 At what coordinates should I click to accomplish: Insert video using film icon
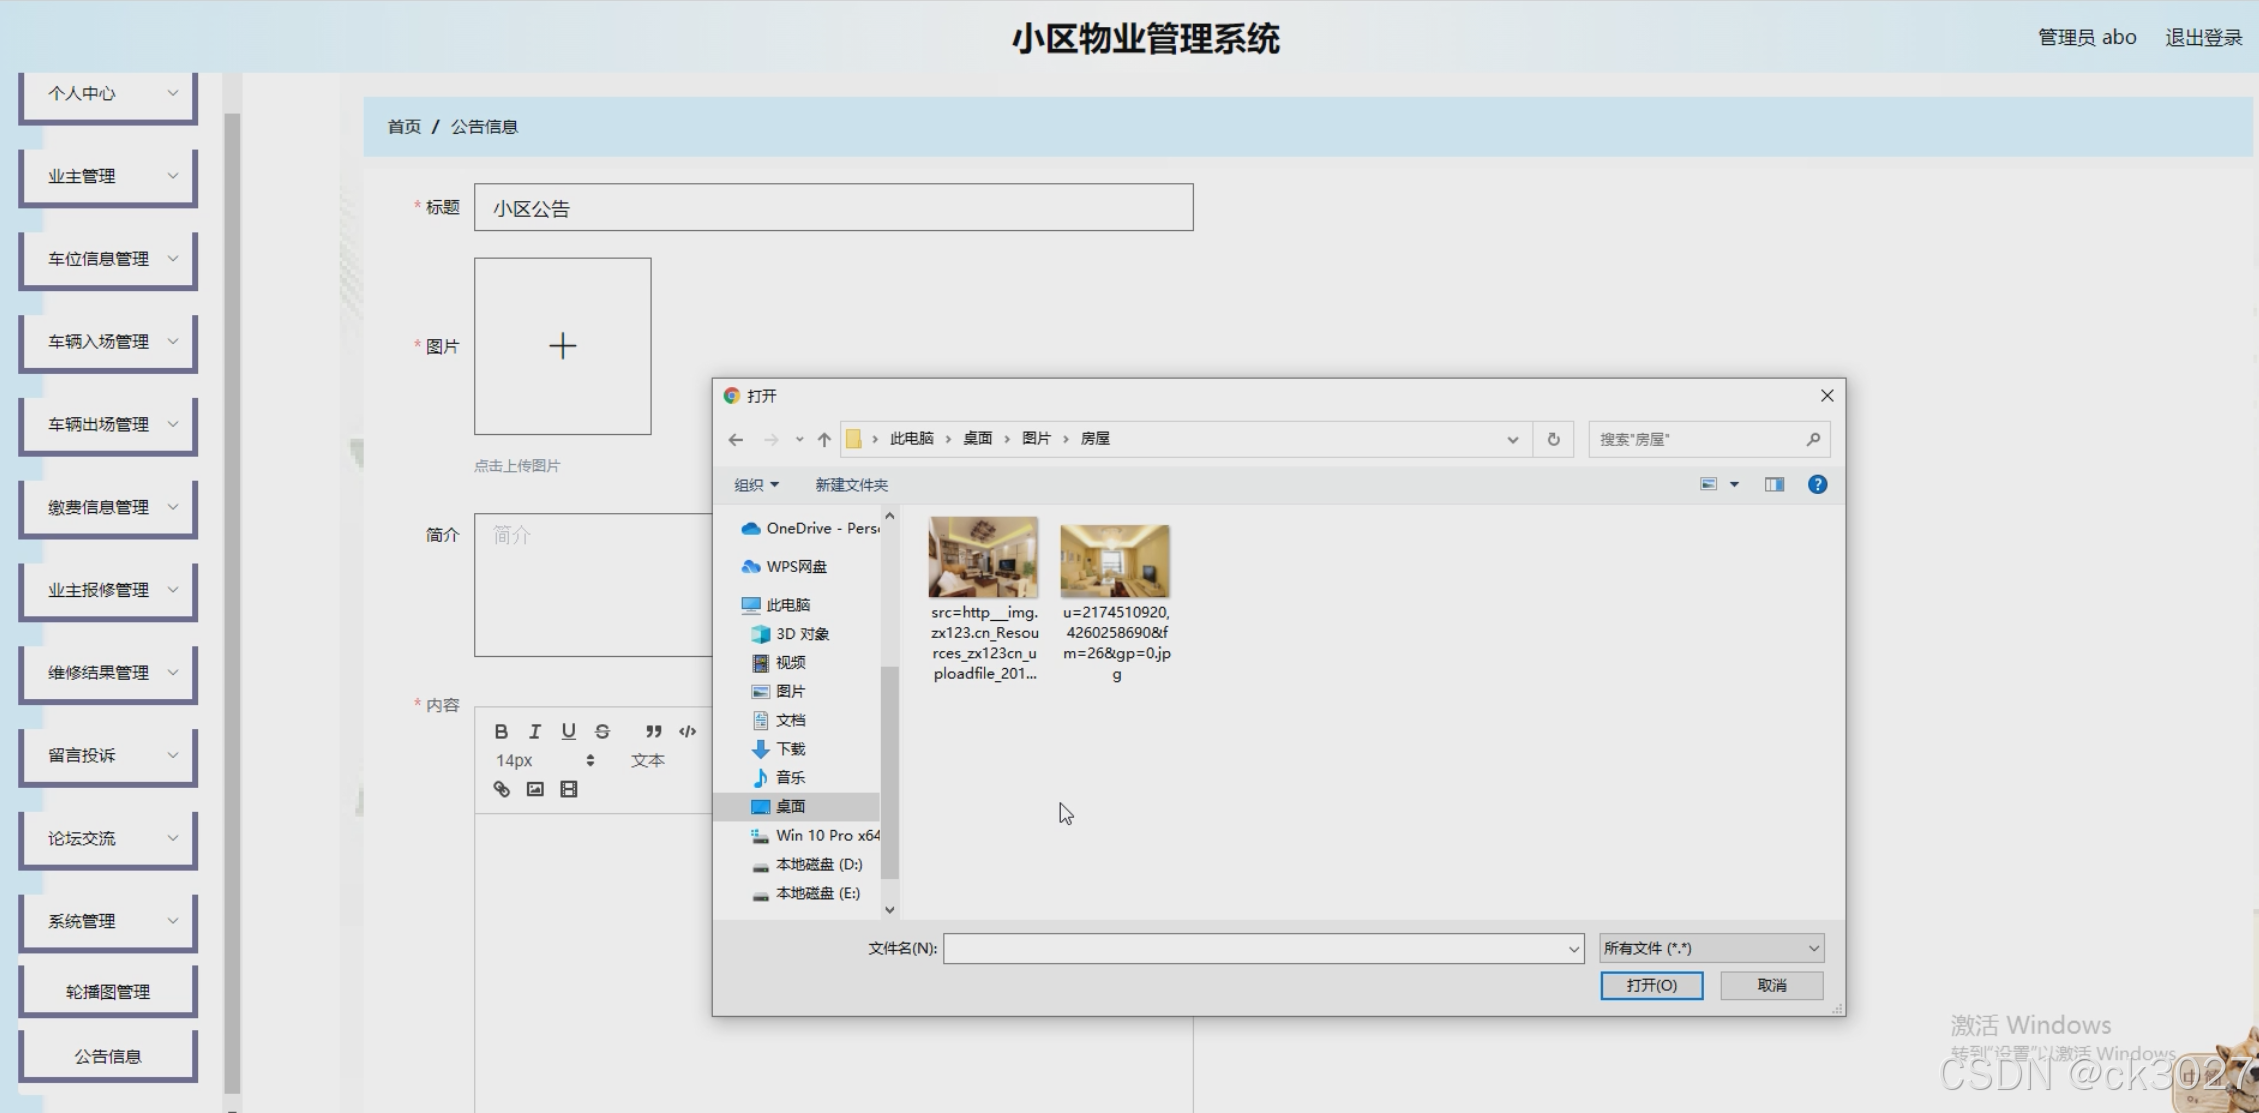point(569,789)
